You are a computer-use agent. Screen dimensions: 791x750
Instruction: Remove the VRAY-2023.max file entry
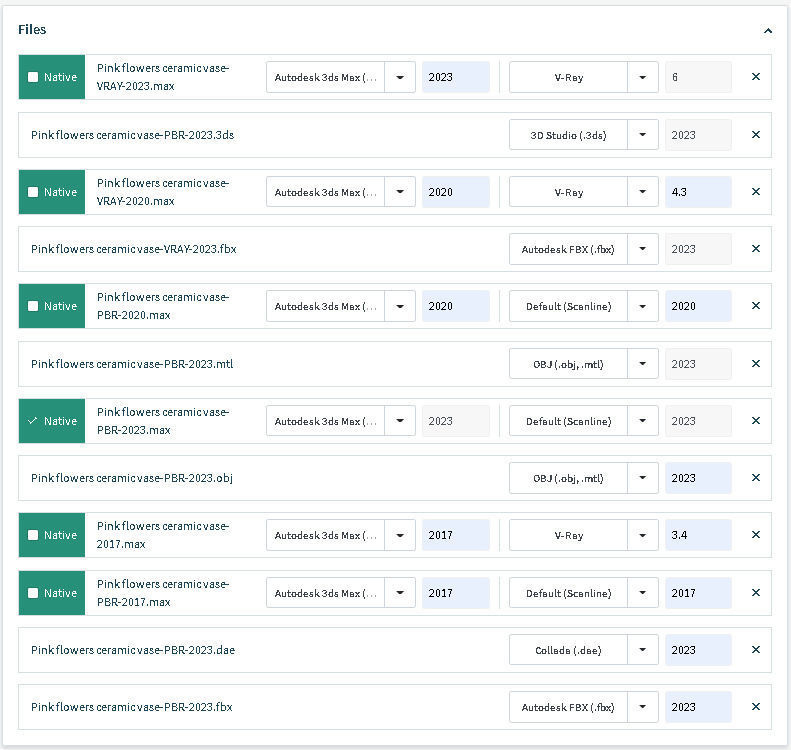pyautogui.click(x=755, y=77)
